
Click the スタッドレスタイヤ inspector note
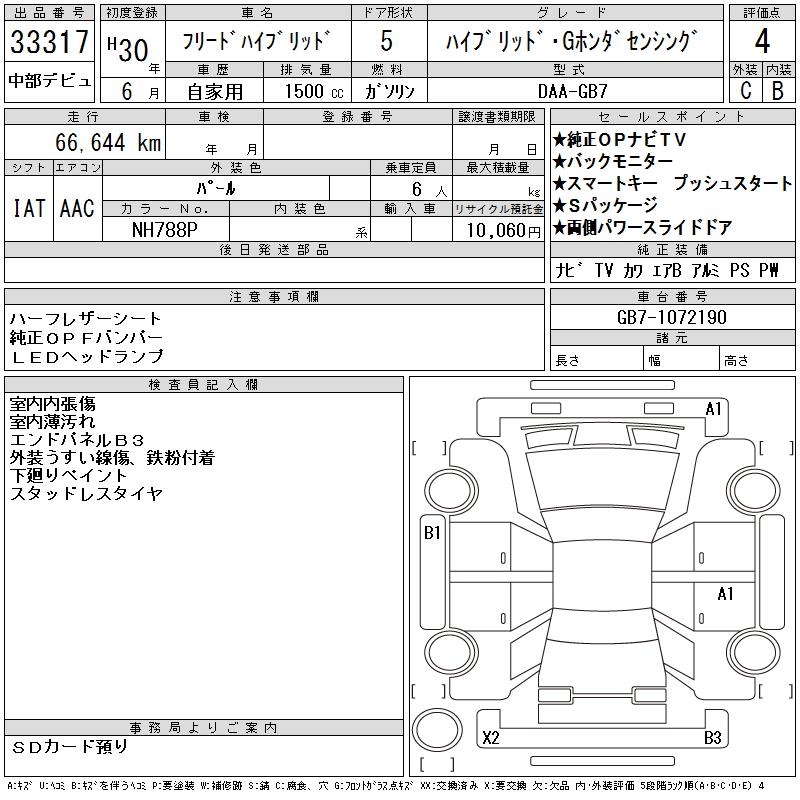[x=85, y=494]
